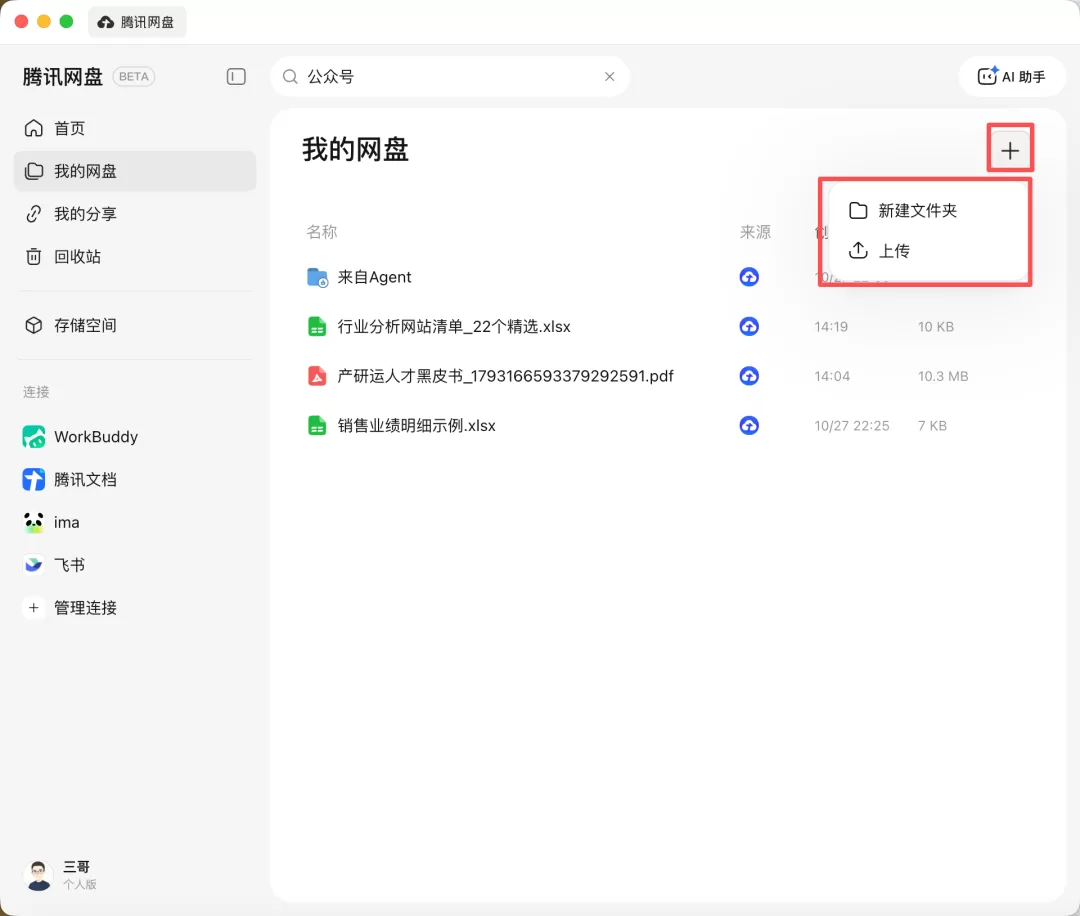Click the 我的网盘 page heading
This screenshot has height=916, width=1080.
click(355, 149)
